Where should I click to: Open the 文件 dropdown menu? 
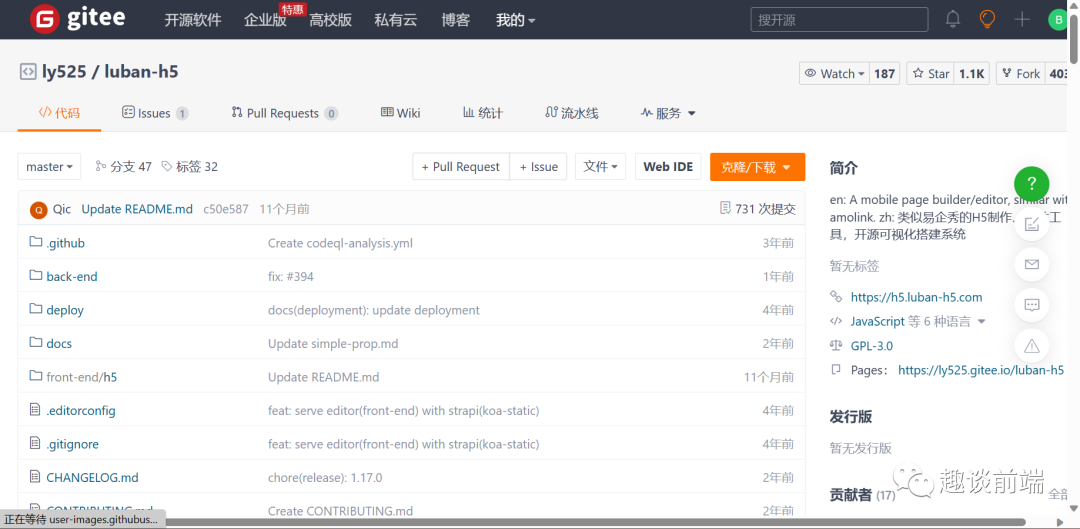602,167
